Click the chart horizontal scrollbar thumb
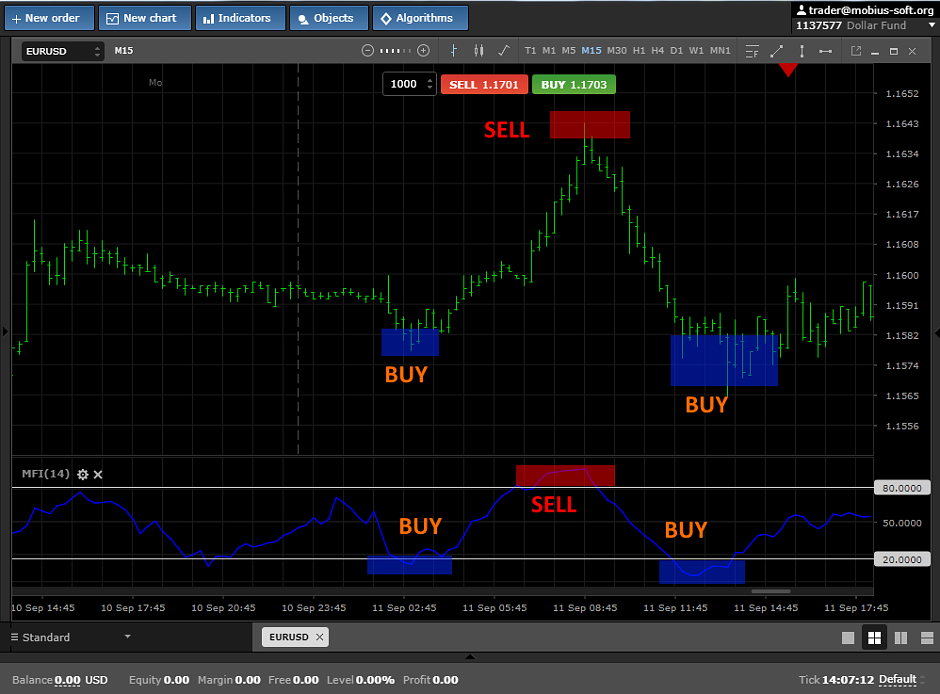This screenshot has width=940, height=694. coord(771,591)
